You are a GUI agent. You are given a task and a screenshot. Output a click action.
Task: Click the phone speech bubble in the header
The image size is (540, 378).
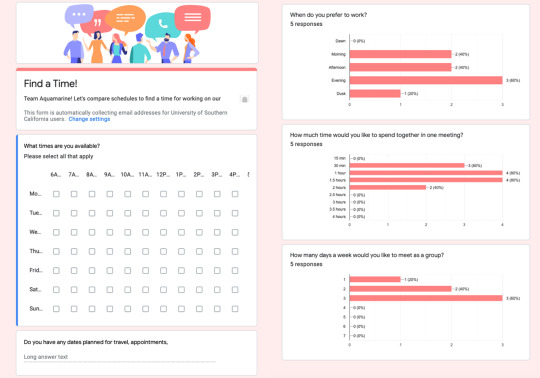coord(163,25)
